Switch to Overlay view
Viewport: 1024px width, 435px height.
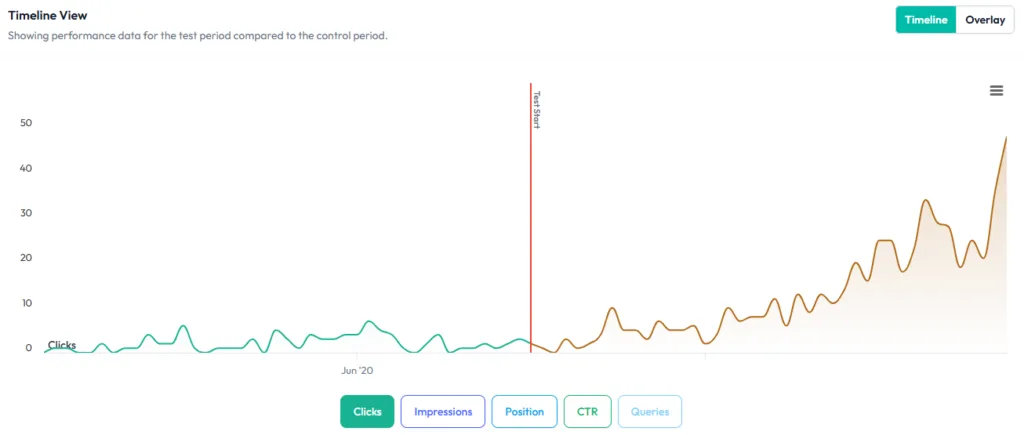click(x=984, y=20)
